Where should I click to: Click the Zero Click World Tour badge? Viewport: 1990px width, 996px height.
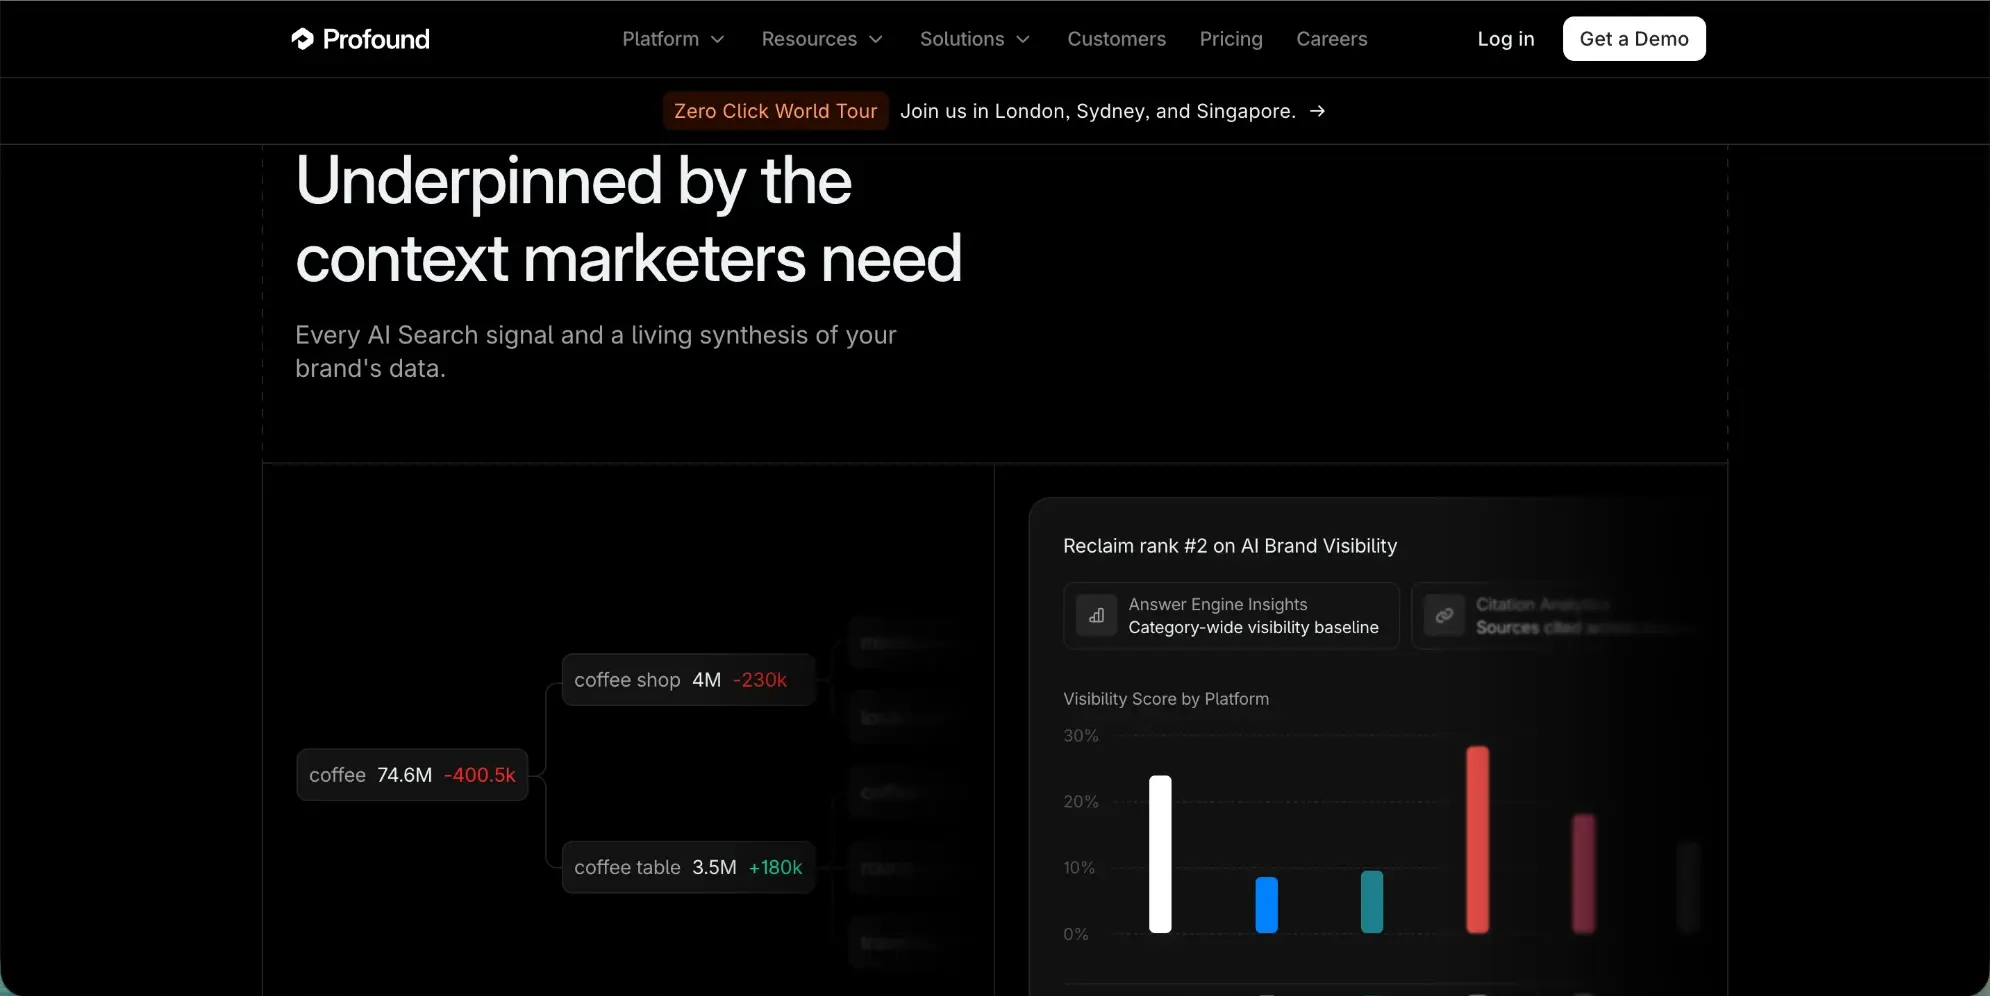pyautogui.click(x=775, y=111)
